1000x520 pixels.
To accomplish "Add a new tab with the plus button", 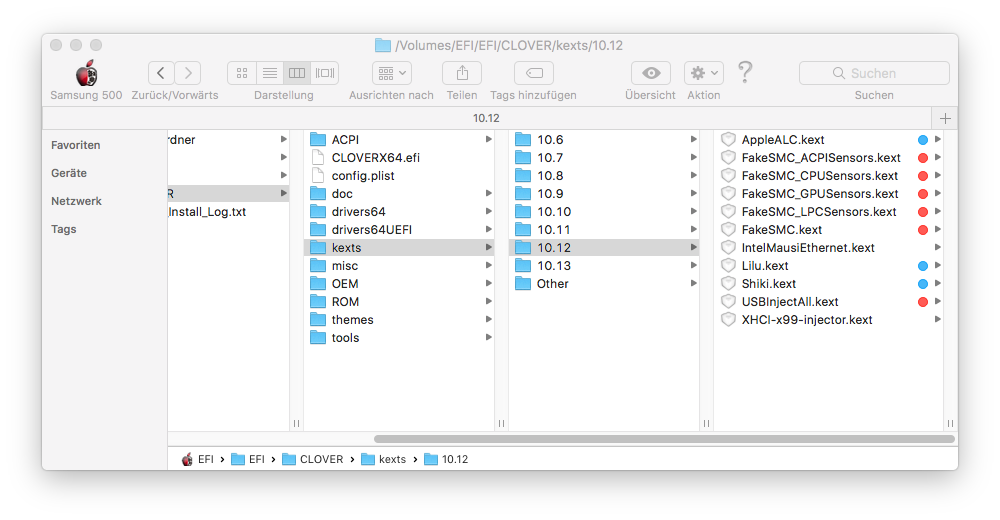I will point(945,118).
